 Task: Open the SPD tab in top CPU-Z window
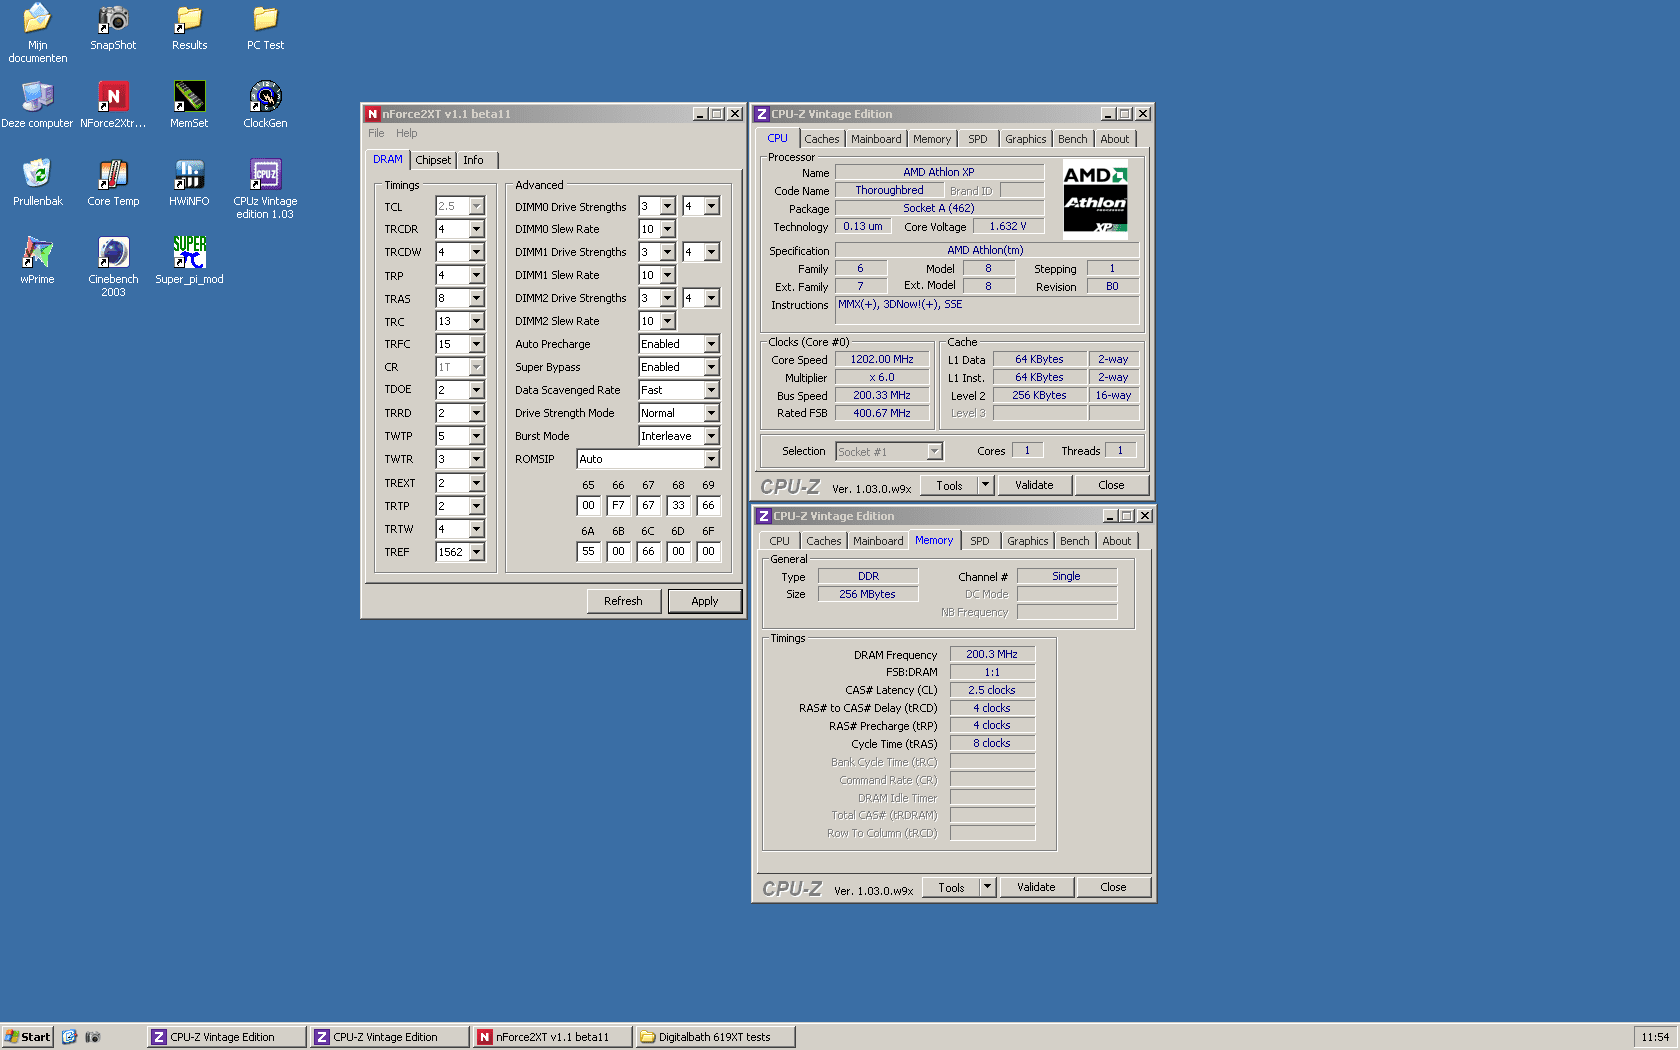tap(977, 139)
